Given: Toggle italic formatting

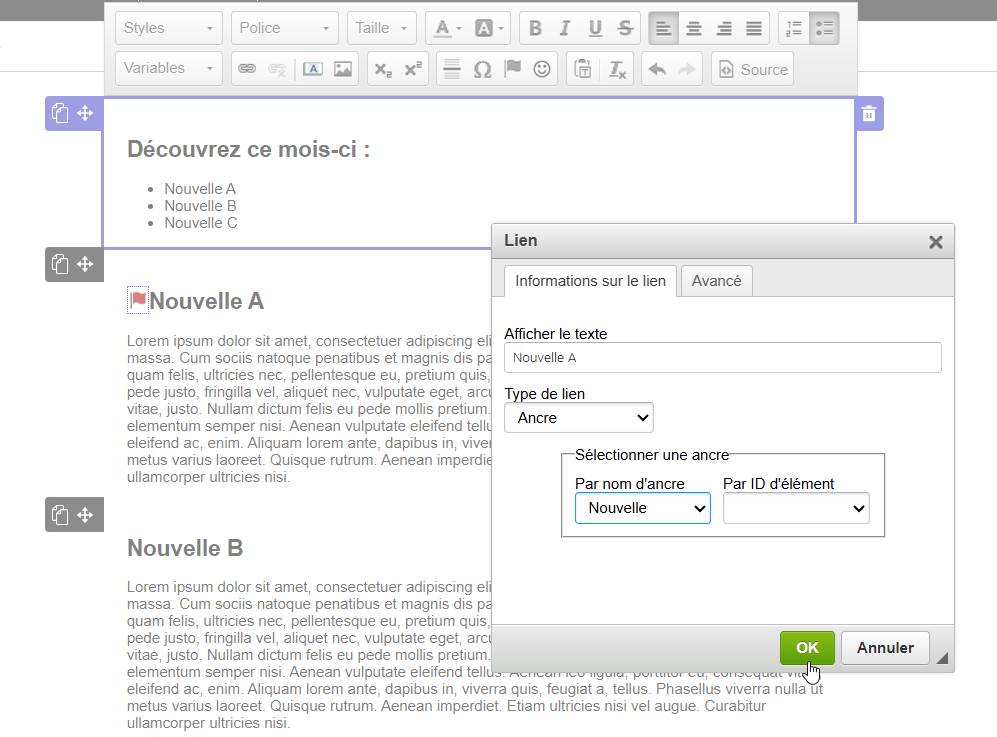Looking at the screenshot, I should pos(565,28).
